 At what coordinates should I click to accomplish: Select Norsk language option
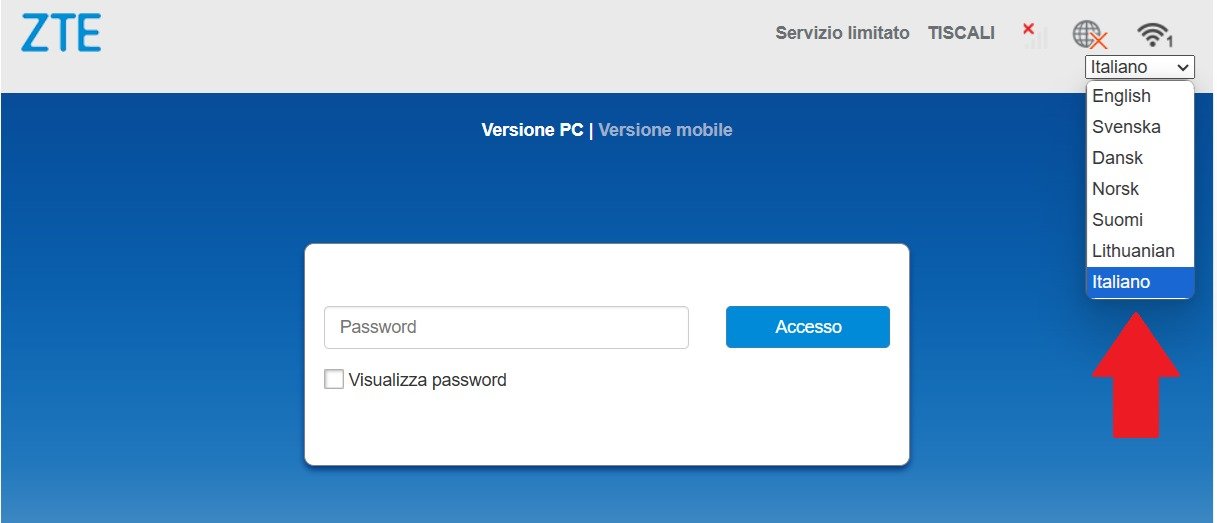[1115, 189]
